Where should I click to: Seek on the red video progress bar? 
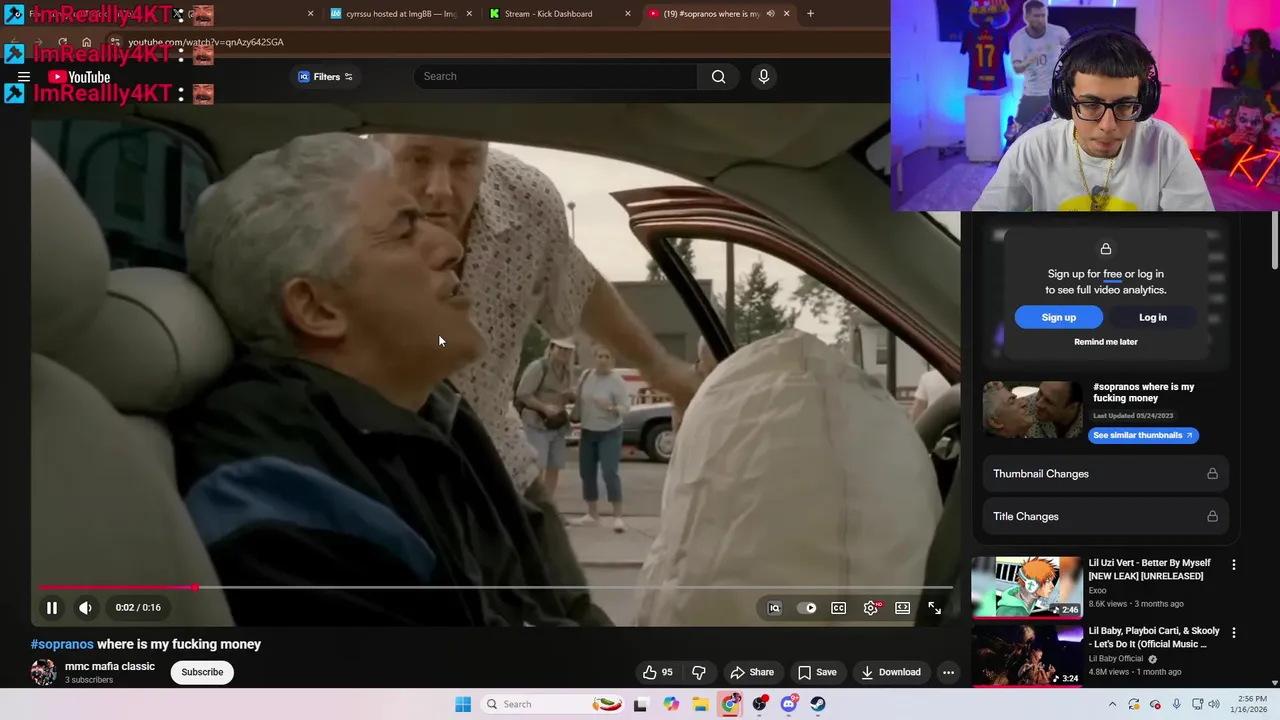[495, 588]
